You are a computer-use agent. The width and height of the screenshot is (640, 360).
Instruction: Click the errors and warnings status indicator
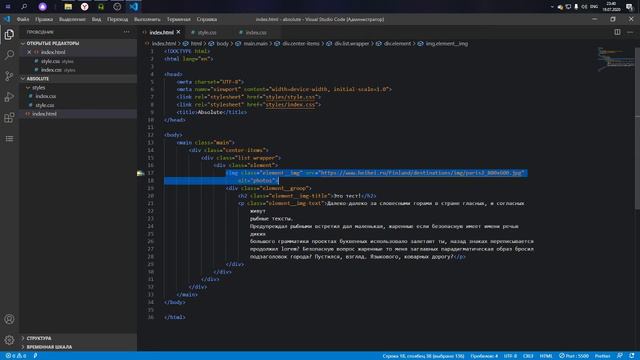16,356
